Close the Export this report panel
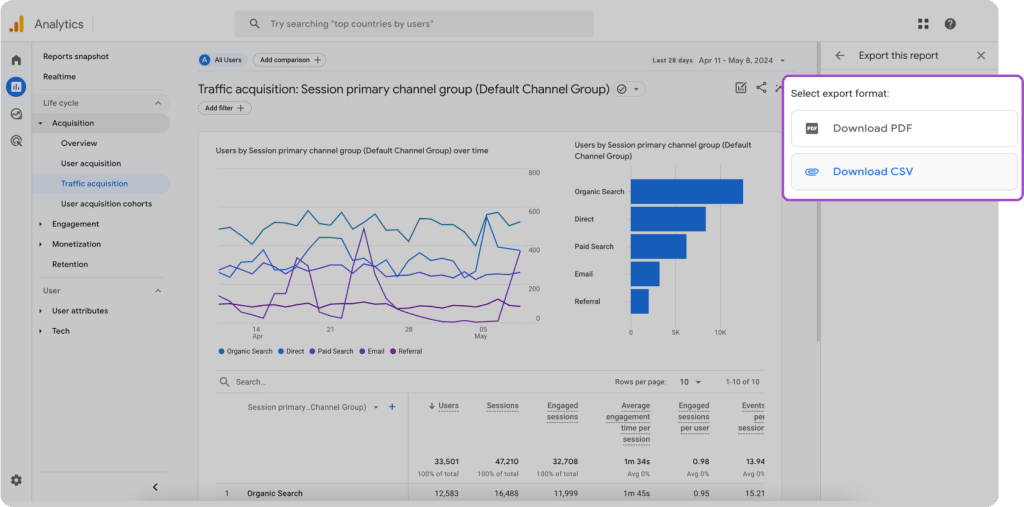The image size is (1024, 507). 981,56
